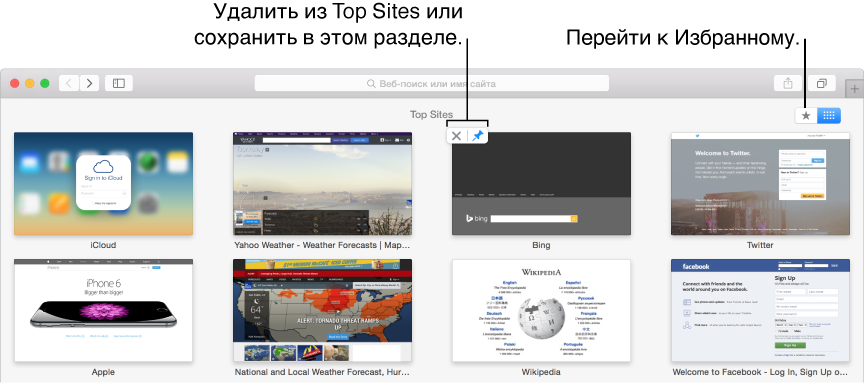Zoom the window with the green button
The height and width of the screenshot is (384, 866).
[x=45, y=83]
